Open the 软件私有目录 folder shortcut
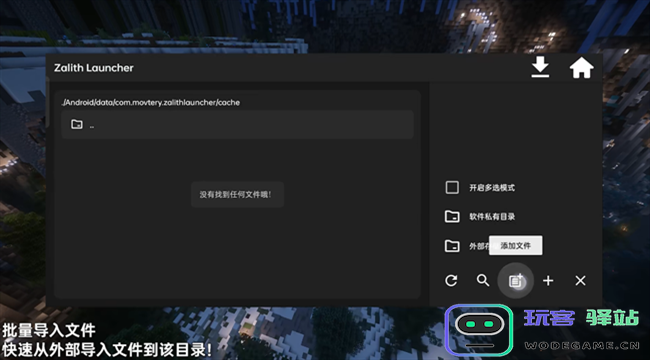 (480, 216)
